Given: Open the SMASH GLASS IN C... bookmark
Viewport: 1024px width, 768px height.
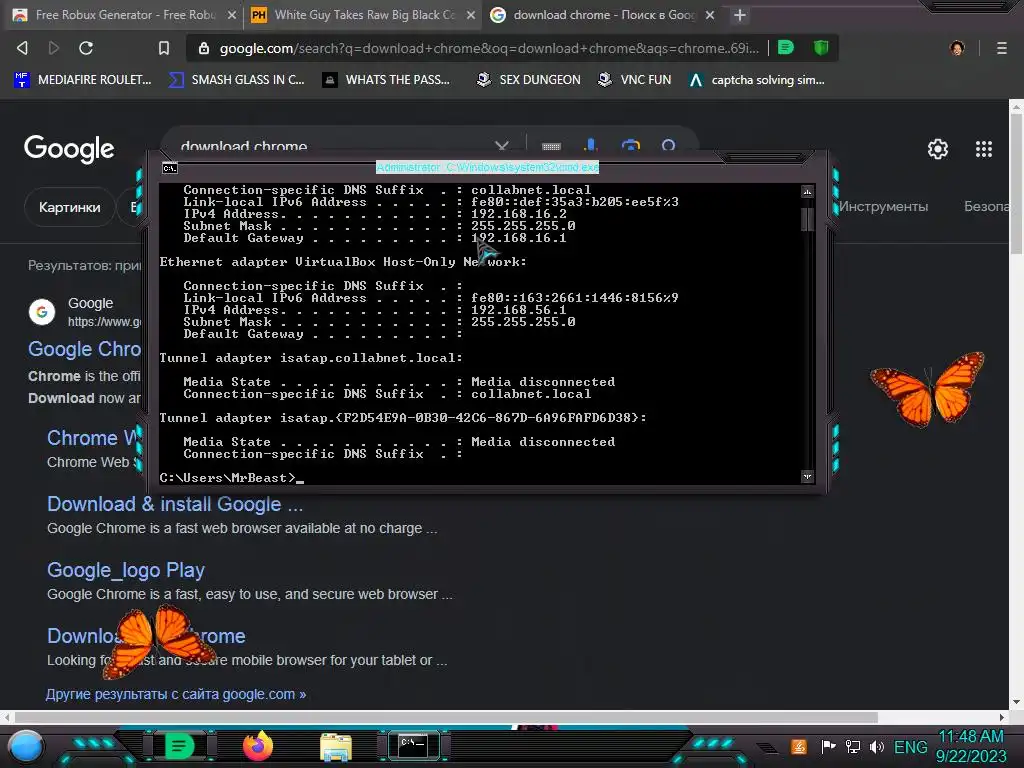Looking at the screenshot, I should coord(236,80).
